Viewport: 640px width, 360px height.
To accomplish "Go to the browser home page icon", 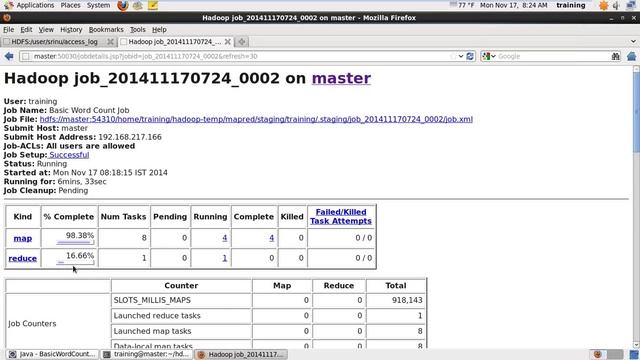I will tap(631, 56).
